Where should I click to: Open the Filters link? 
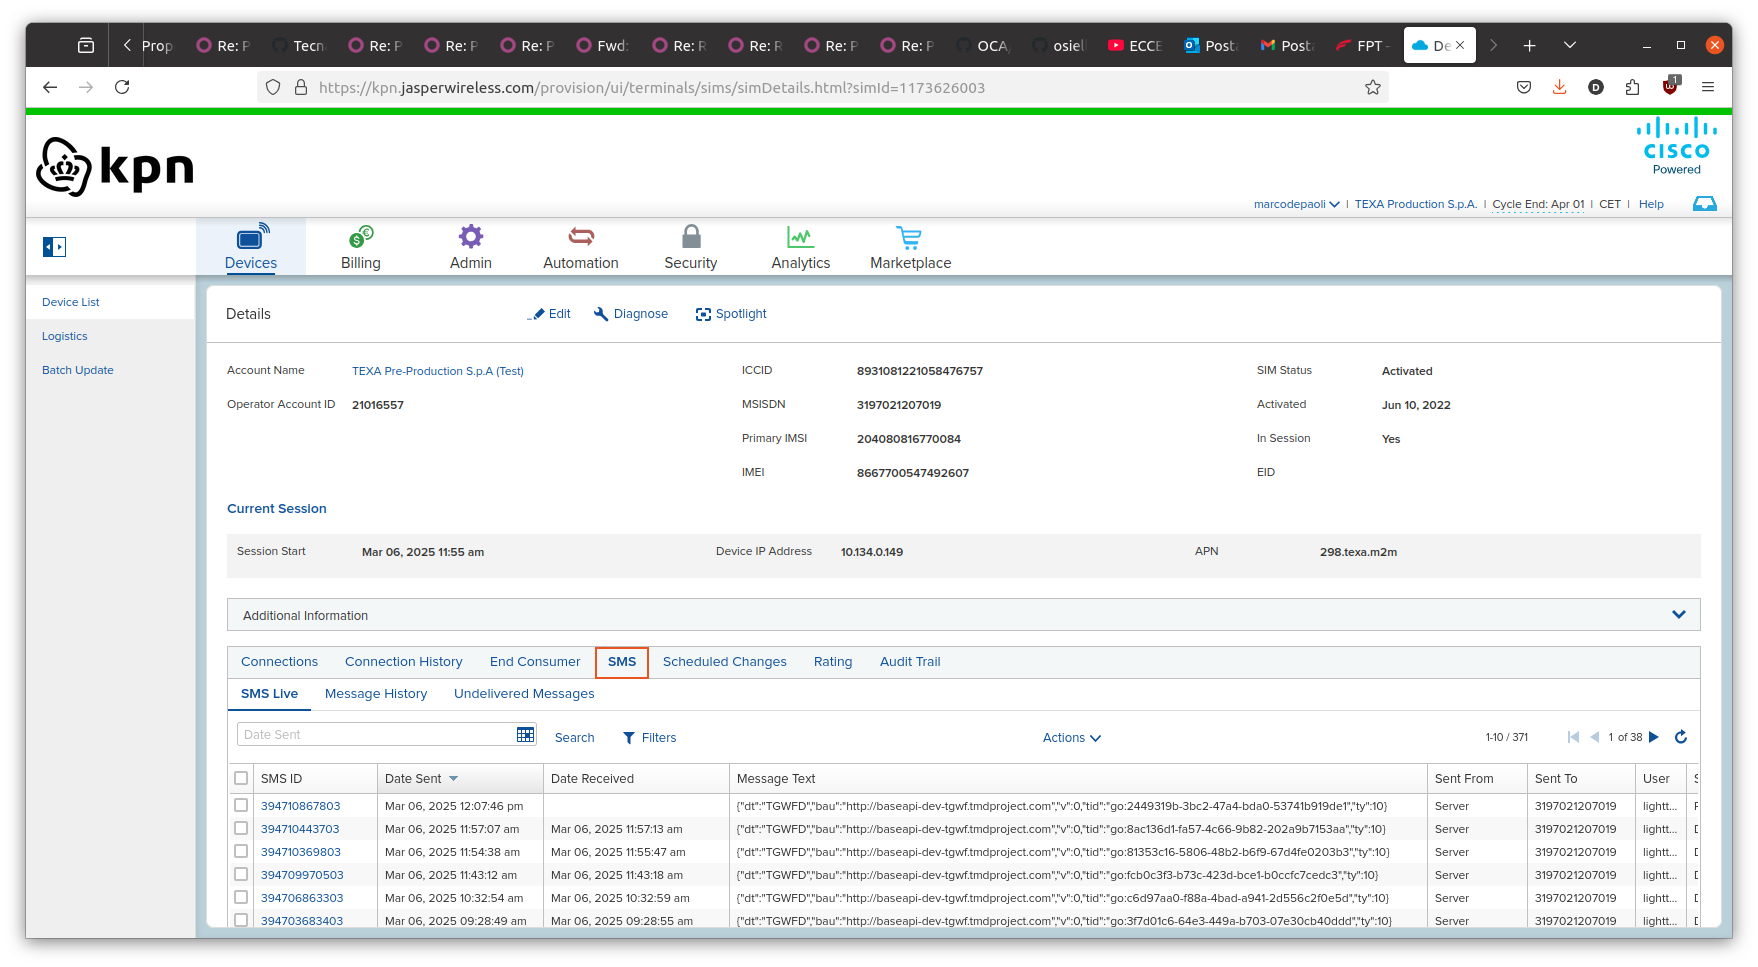click(650, 738)
